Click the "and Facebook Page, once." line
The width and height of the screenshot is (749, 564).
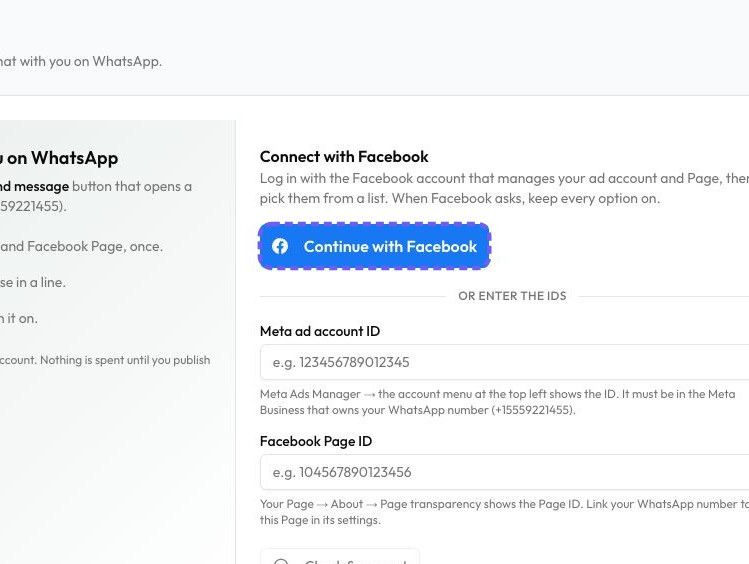tap(81, 246)
